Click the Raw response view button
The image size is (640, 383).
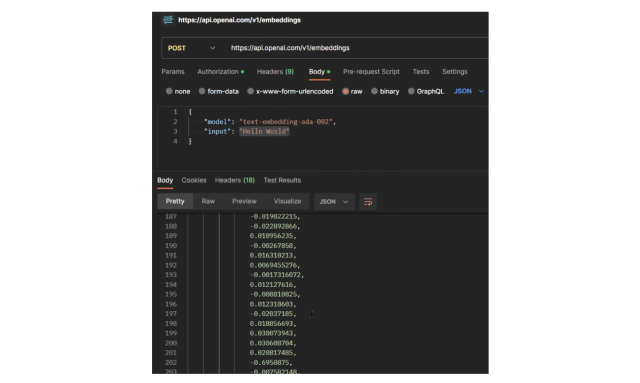[208, 201]
